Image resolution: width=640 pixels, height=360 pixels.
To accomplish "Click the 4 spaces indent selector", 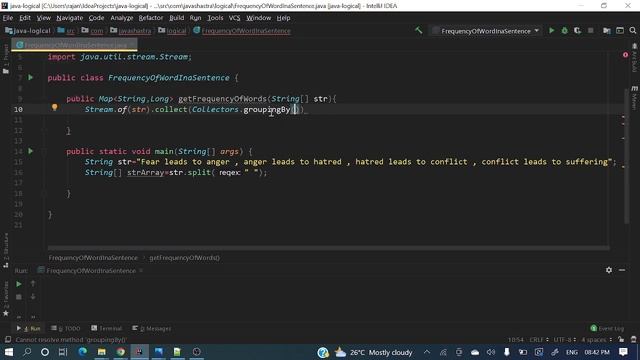I will click(x=597, y=340).
